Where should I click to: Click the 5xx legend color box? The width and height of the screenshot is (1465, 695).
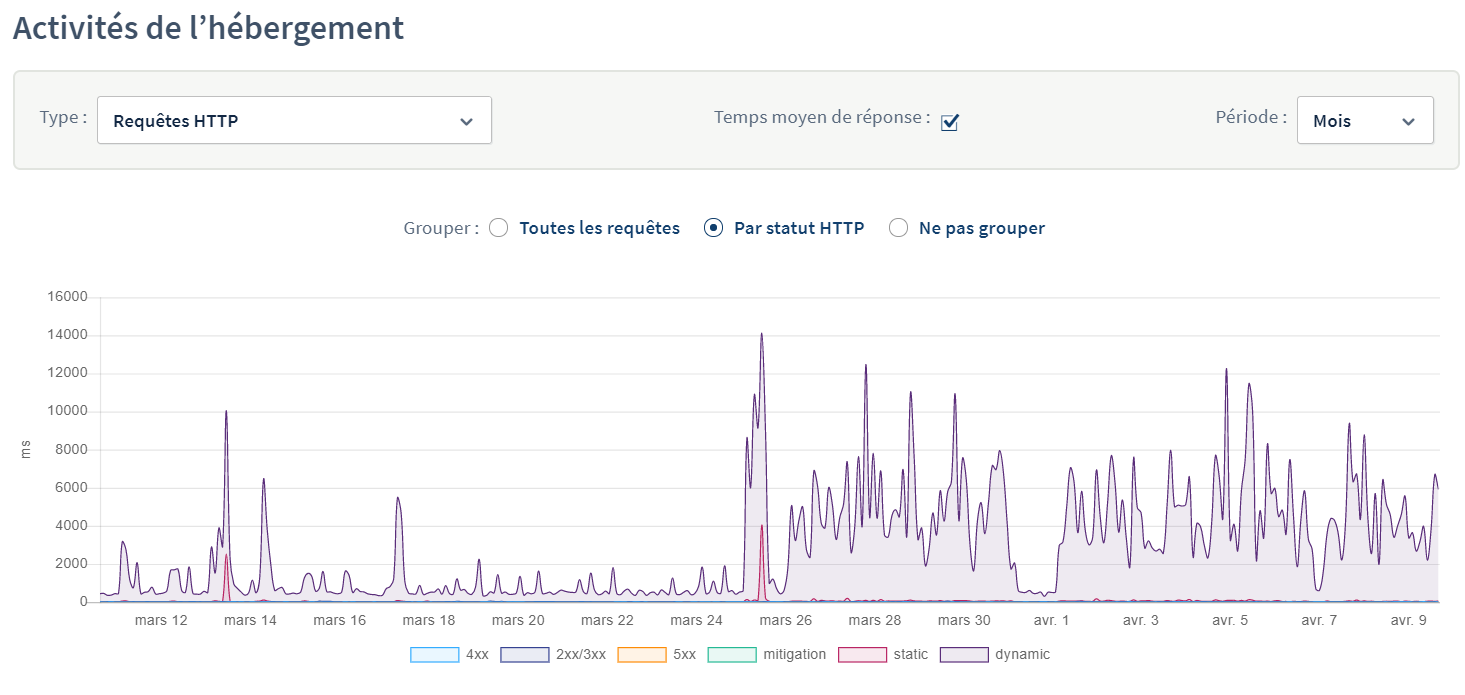(641, 655)
